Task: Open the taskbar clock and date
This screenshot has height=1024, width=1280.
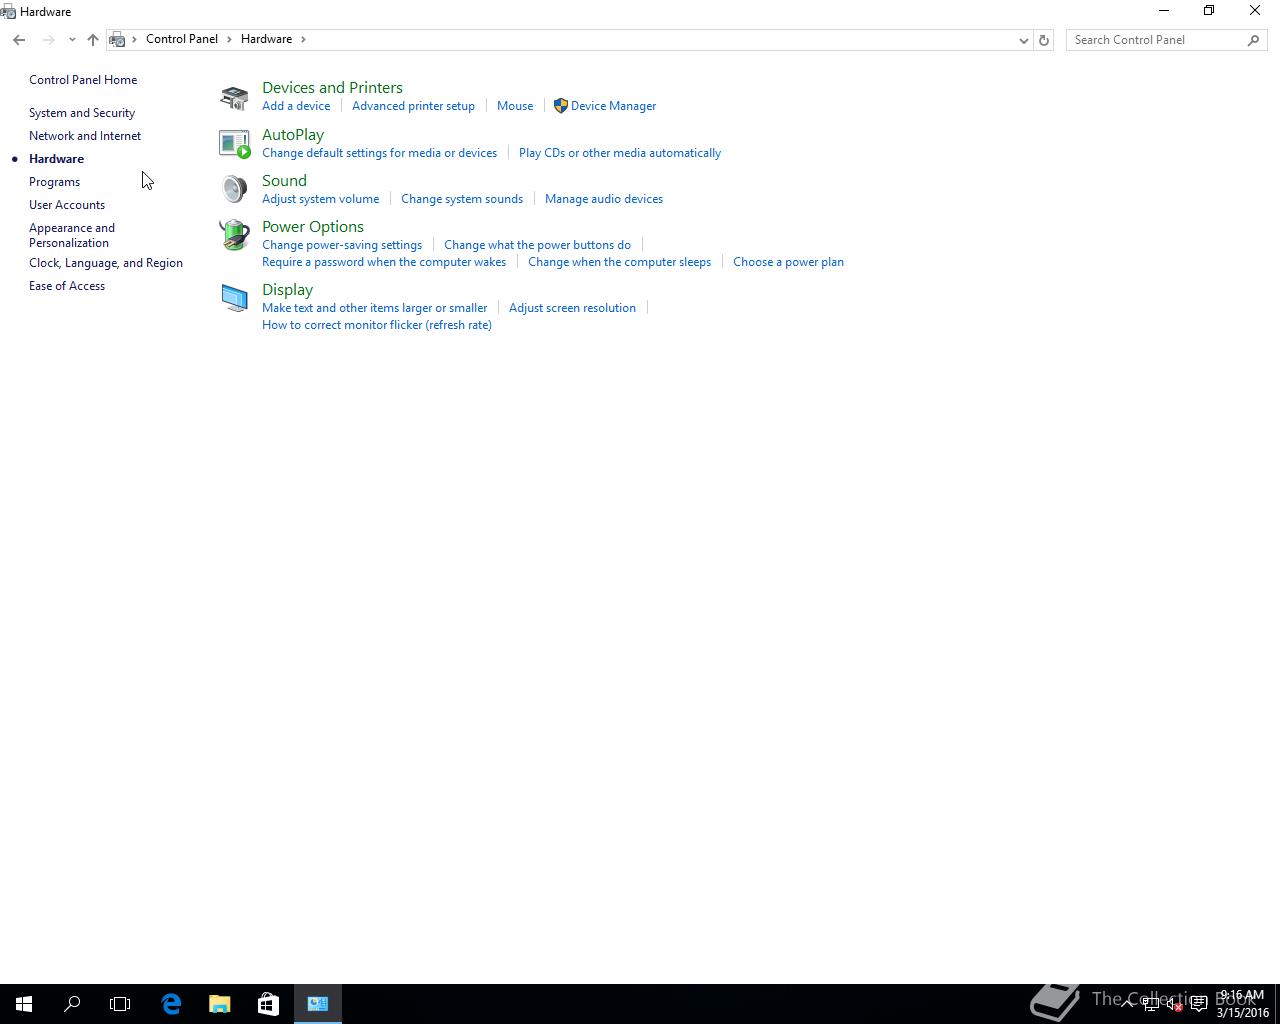Action: (1242, 1004)
